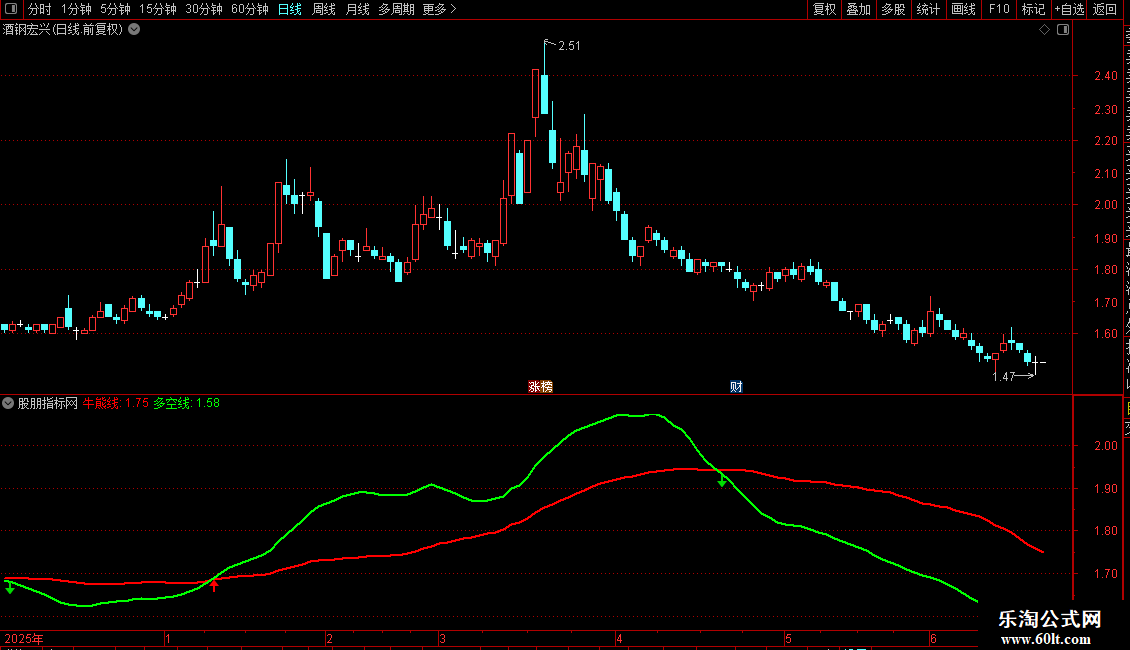Click the green down arrow at indicator start
Viewport: 1130px width, 650px height.
(9, 587)
